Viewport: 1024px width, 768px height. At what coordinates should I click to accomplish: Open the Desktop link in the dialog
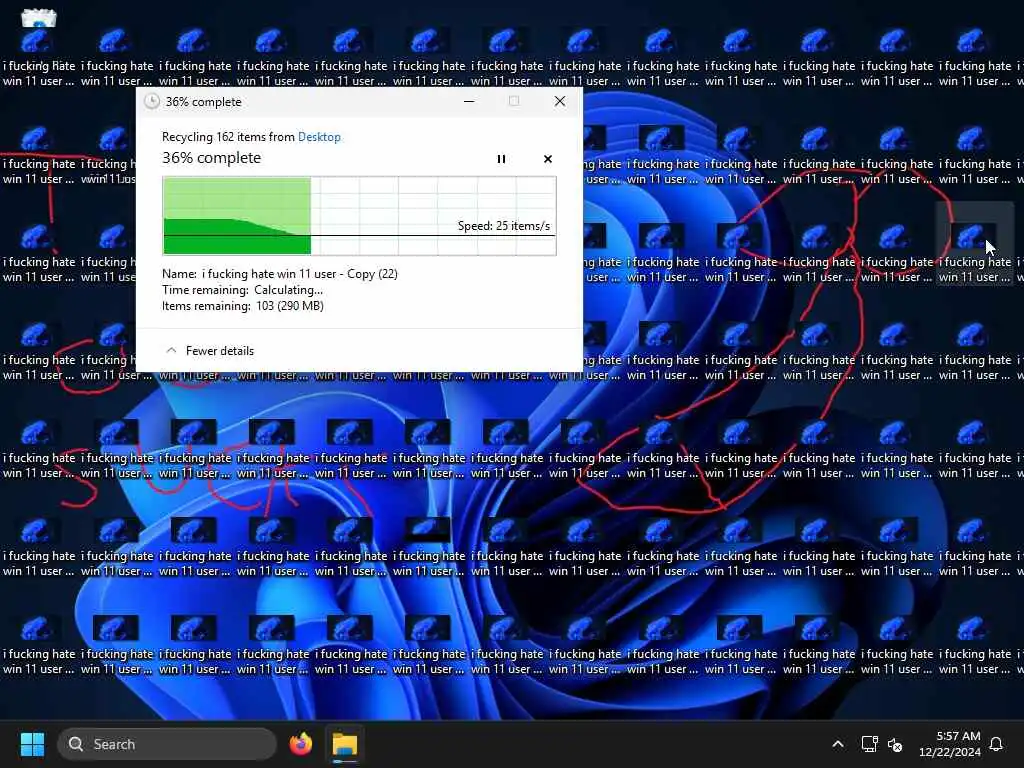[x=319, y=136]
